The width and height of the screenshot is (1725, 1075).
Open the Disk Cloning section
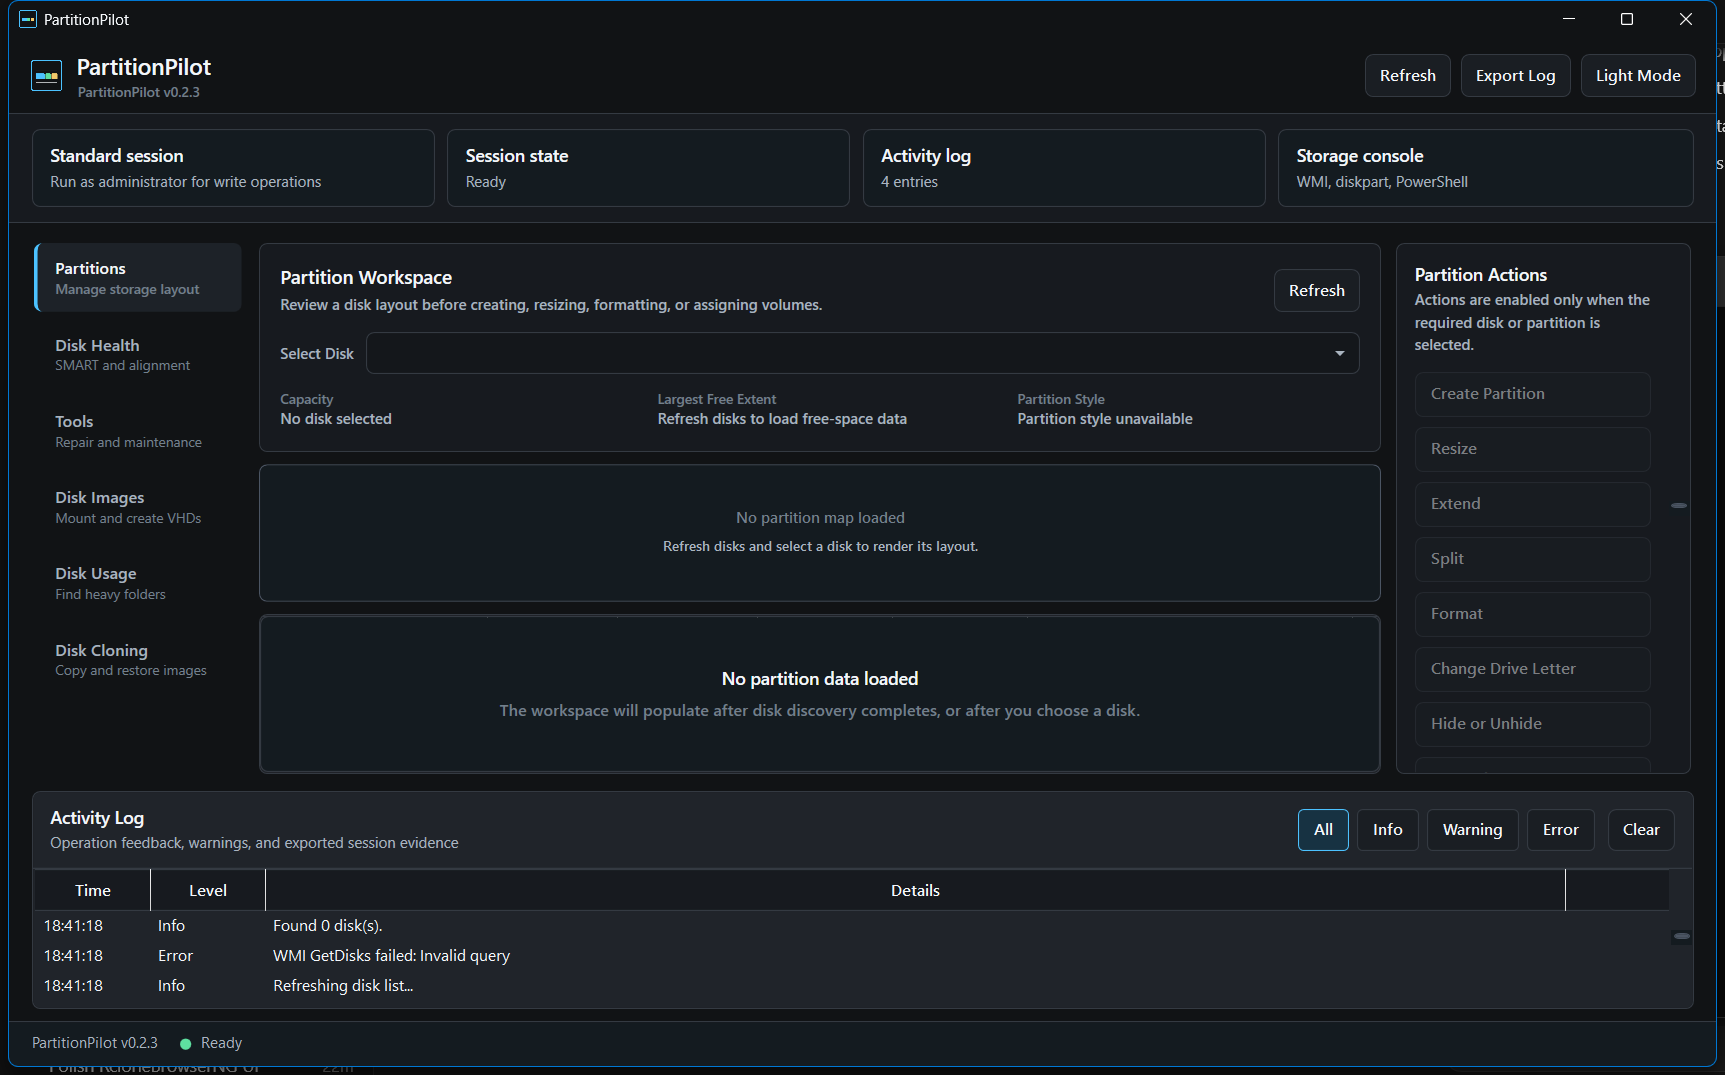(138, 660)
